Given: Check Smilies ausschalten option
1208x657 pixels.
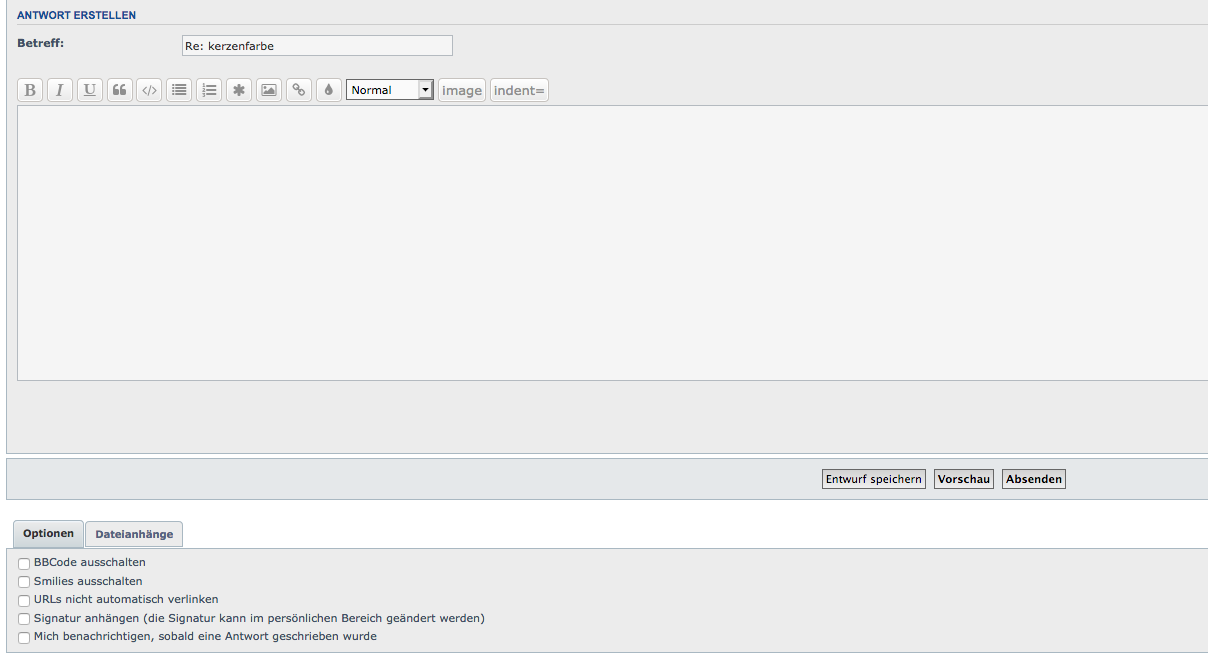Looking at the screenshot, I should [24, 582].
